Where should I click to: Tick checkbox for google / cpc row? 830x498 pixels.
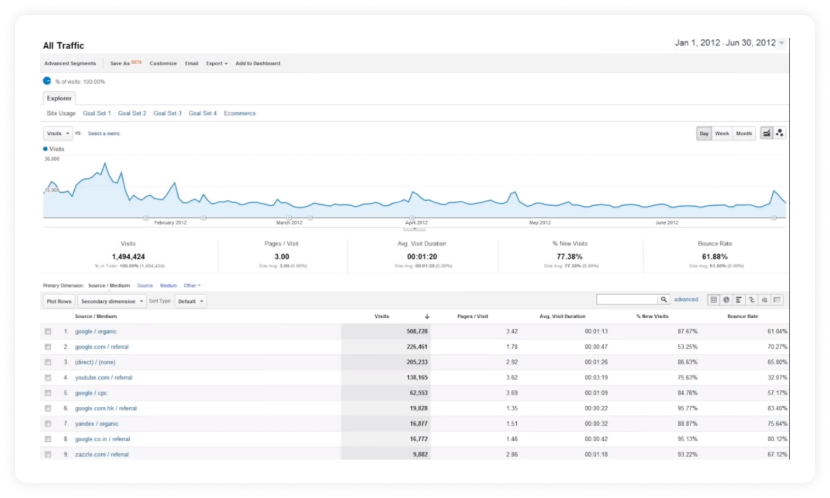[x=48, y=393]
